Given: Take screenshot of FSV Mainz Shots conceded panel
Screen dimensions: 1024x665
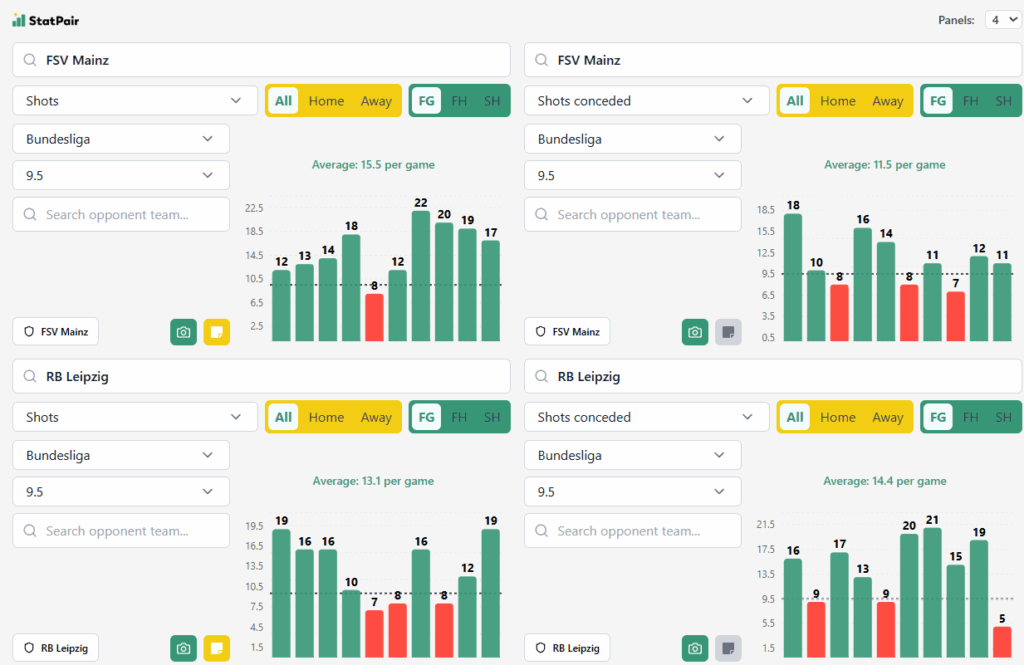Looking at the screenshot, I should [x=695, y=332].
